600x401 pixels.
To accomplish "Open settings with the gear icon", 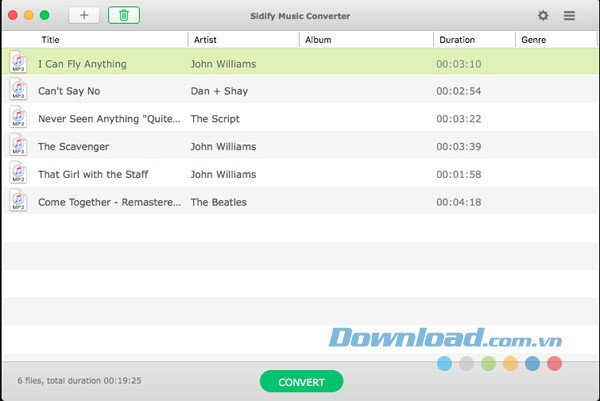I will pos(543,15).
